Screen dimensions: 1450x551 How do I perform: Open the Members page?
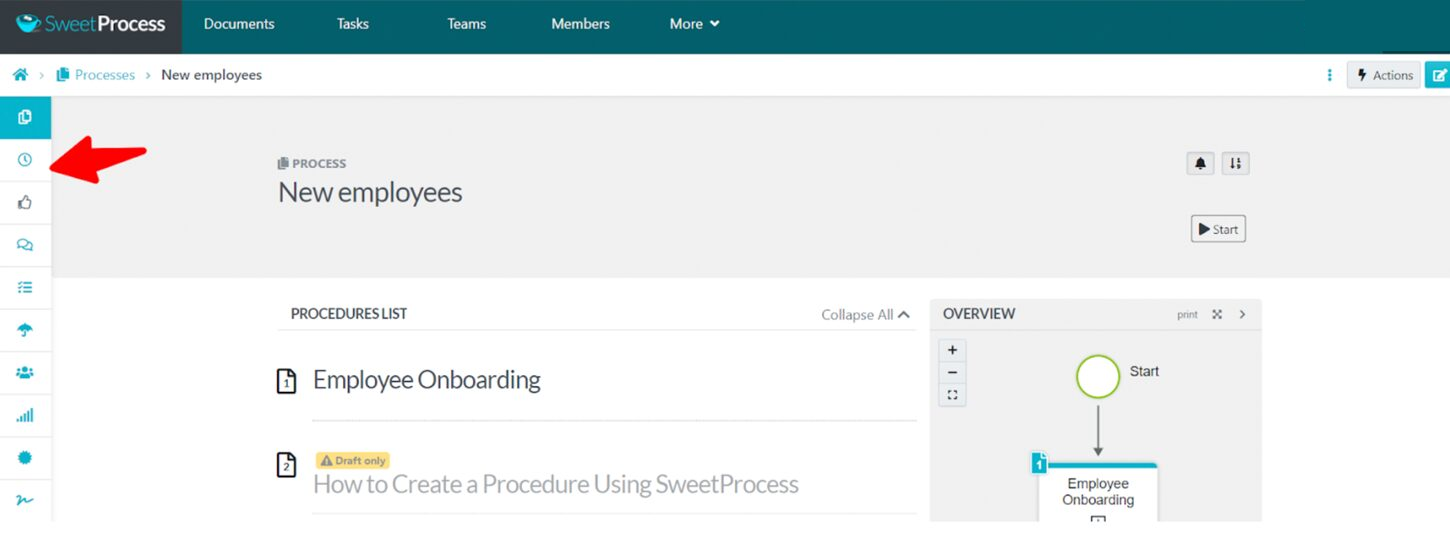[580, 24]
